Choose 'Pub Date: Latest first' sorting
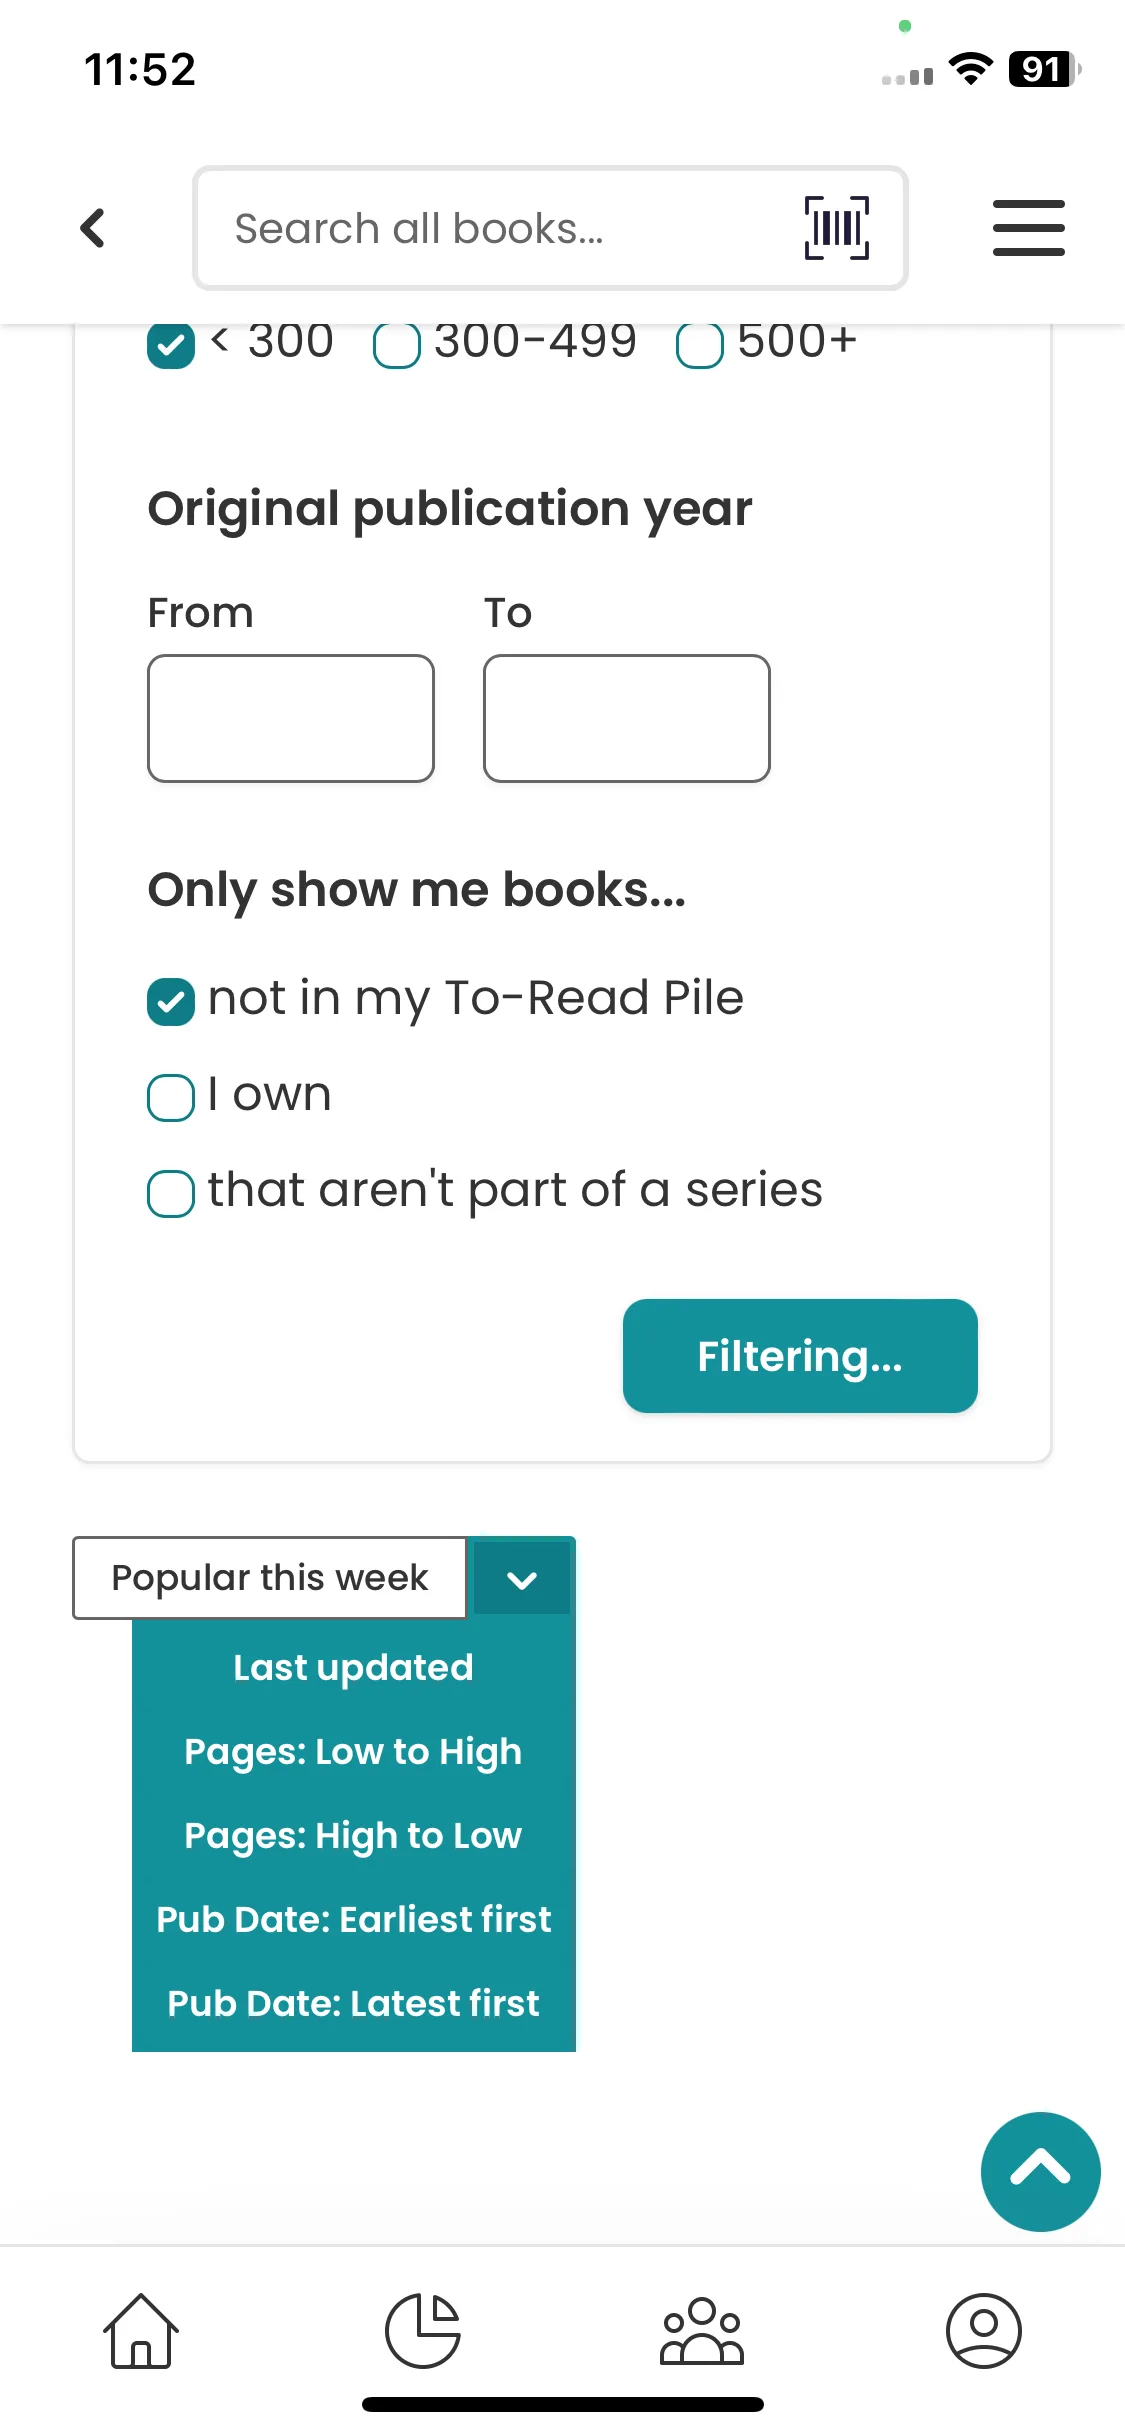Image resolution: width=1125 pixels, height=2436 pixels. click(x=353, y=2004)
